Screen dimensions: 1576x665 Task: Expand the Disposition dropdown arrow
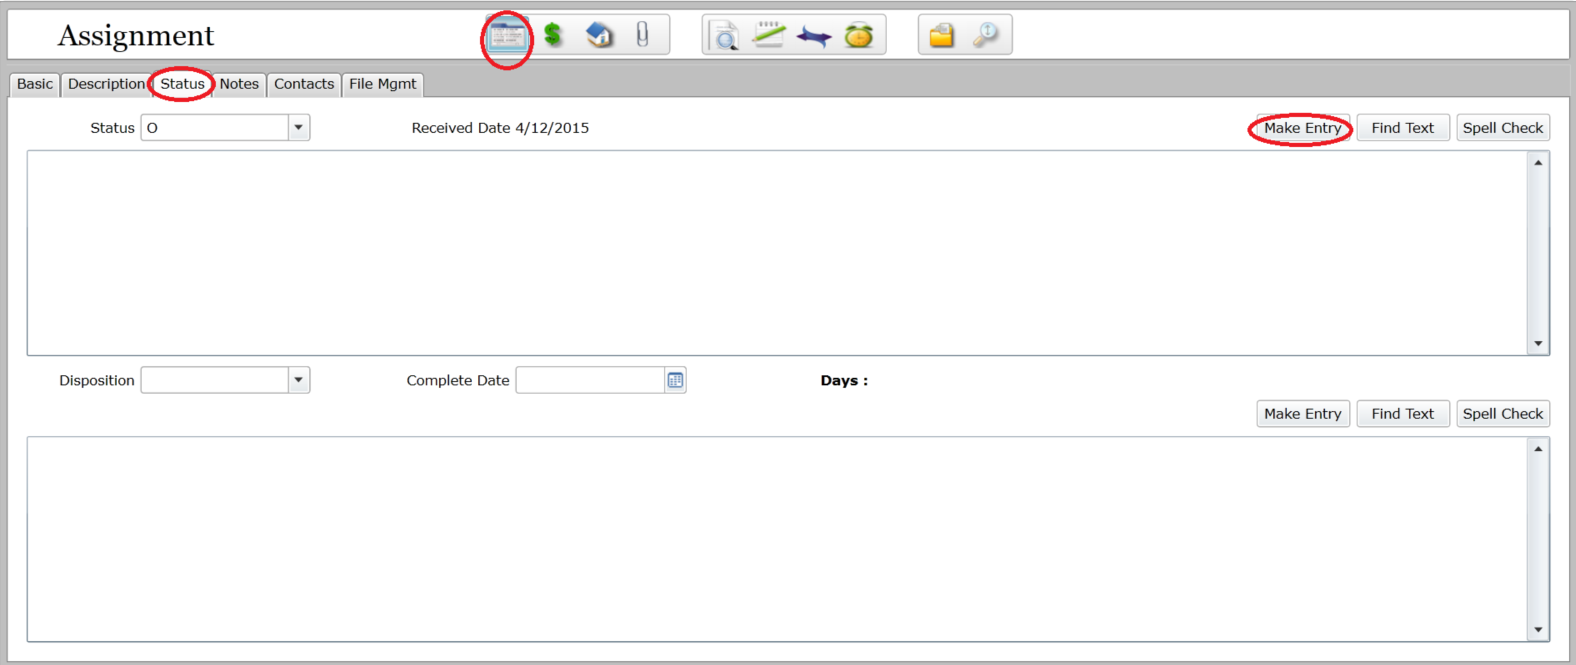click(x=299, y=380)
